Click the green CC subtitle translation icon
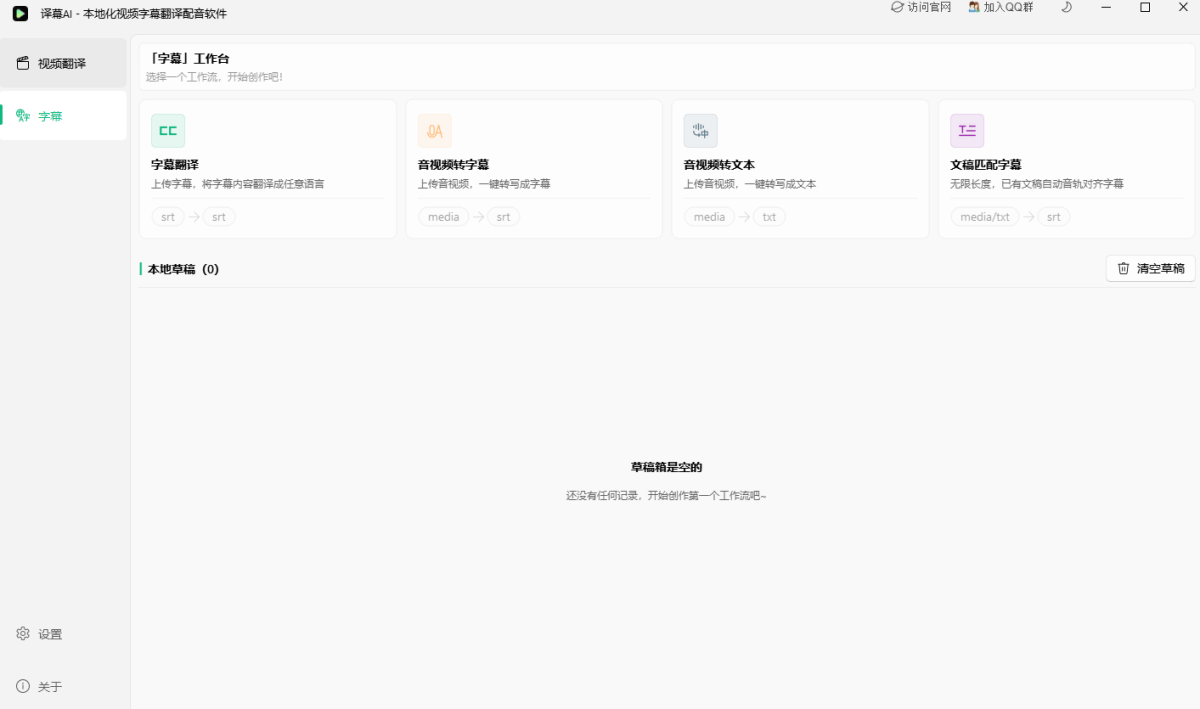Image resolution: width=1200 pixels, height=709 pixels. point(168,131)
